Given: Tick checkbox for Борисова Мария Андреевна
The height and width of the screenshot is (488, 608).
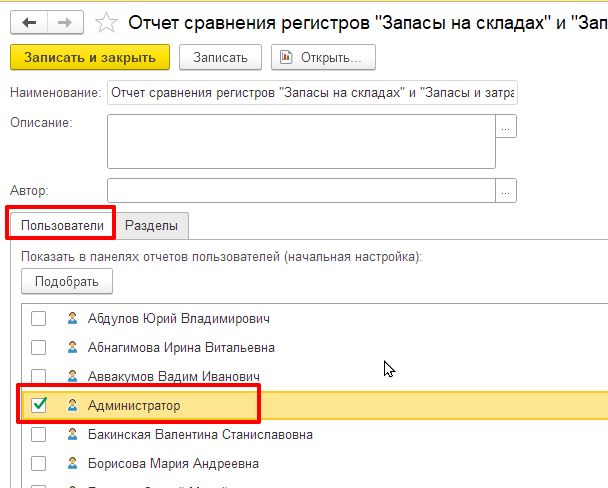Looking at the screenshot, I should click(39, 464).
